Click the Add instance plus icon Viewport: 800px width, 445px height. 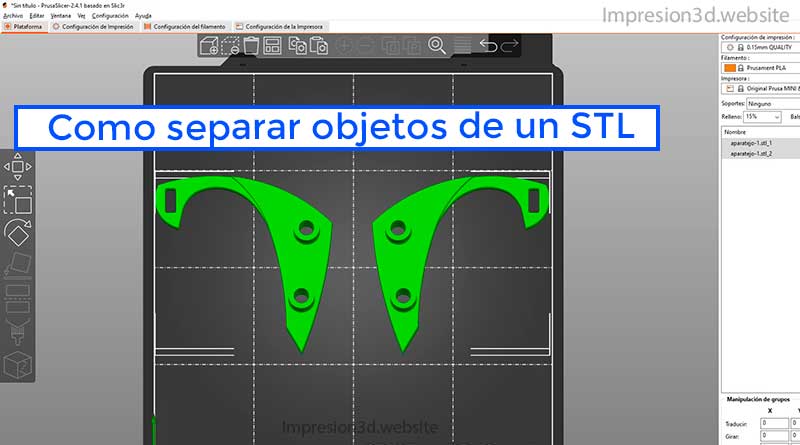click(344, 46)
